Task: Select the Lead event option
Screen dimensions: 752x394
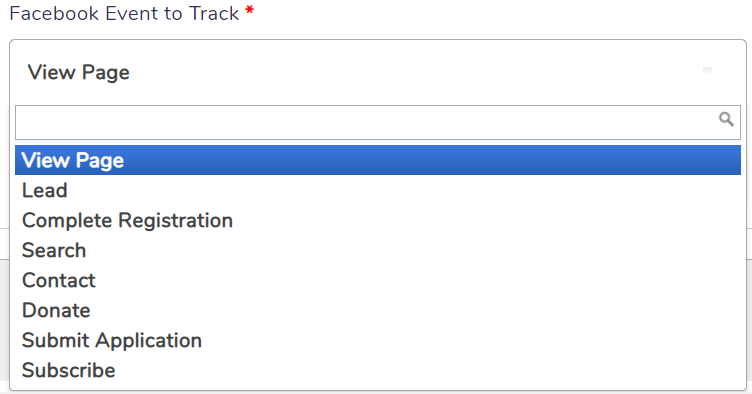Action: pyautogui.click(x=378, y=190)
